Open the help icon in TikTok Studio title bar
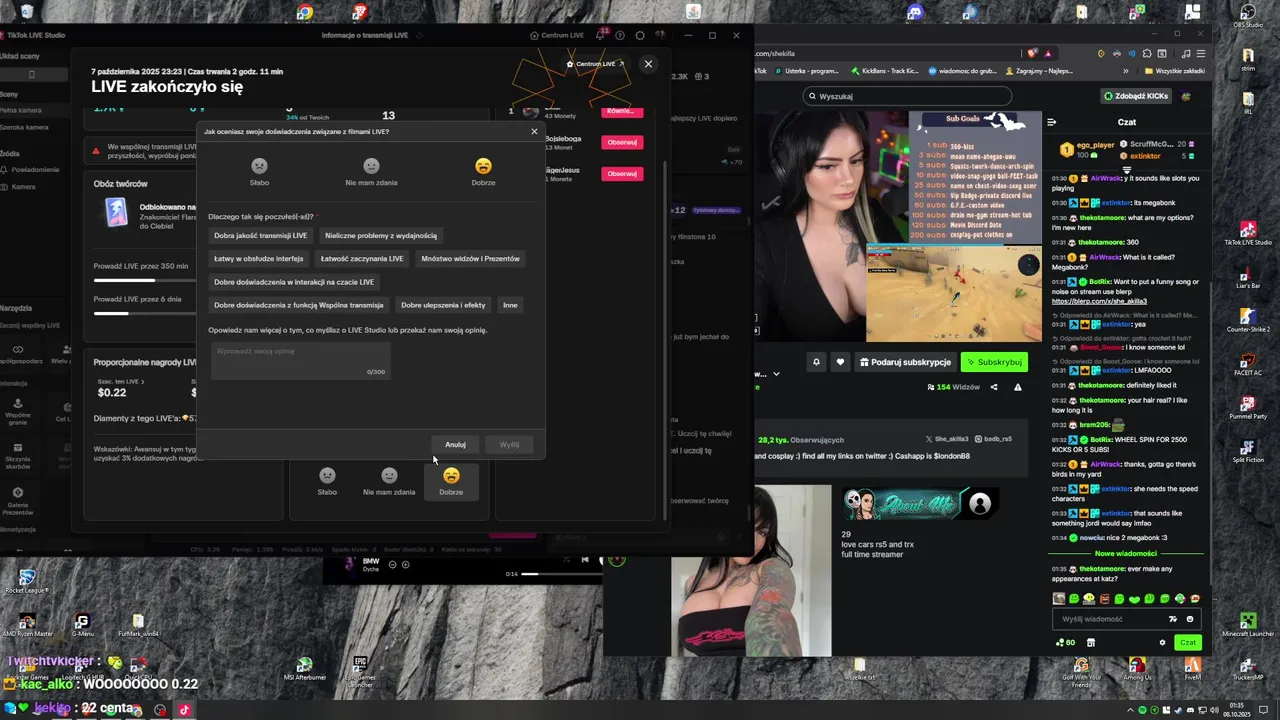Viewport: 1280px width, 720px height. [620, 35]
